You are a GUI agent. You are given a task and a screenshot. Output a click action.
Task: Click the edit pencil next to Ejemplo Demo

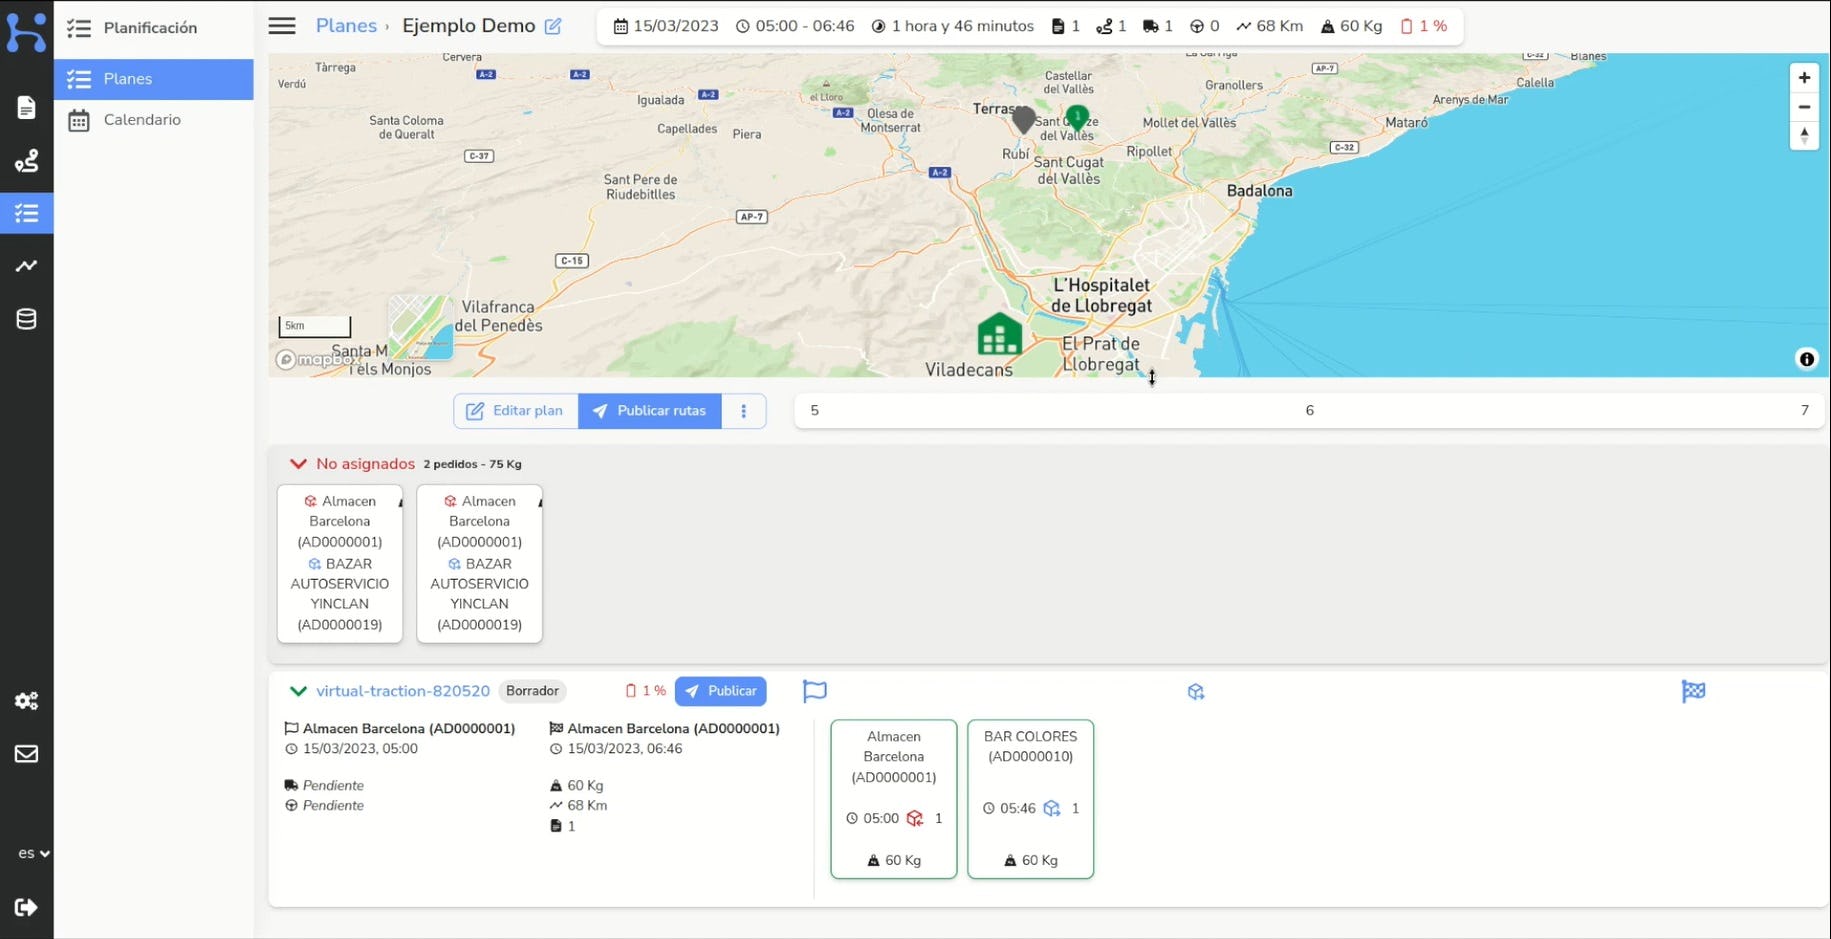coord(553,26)
